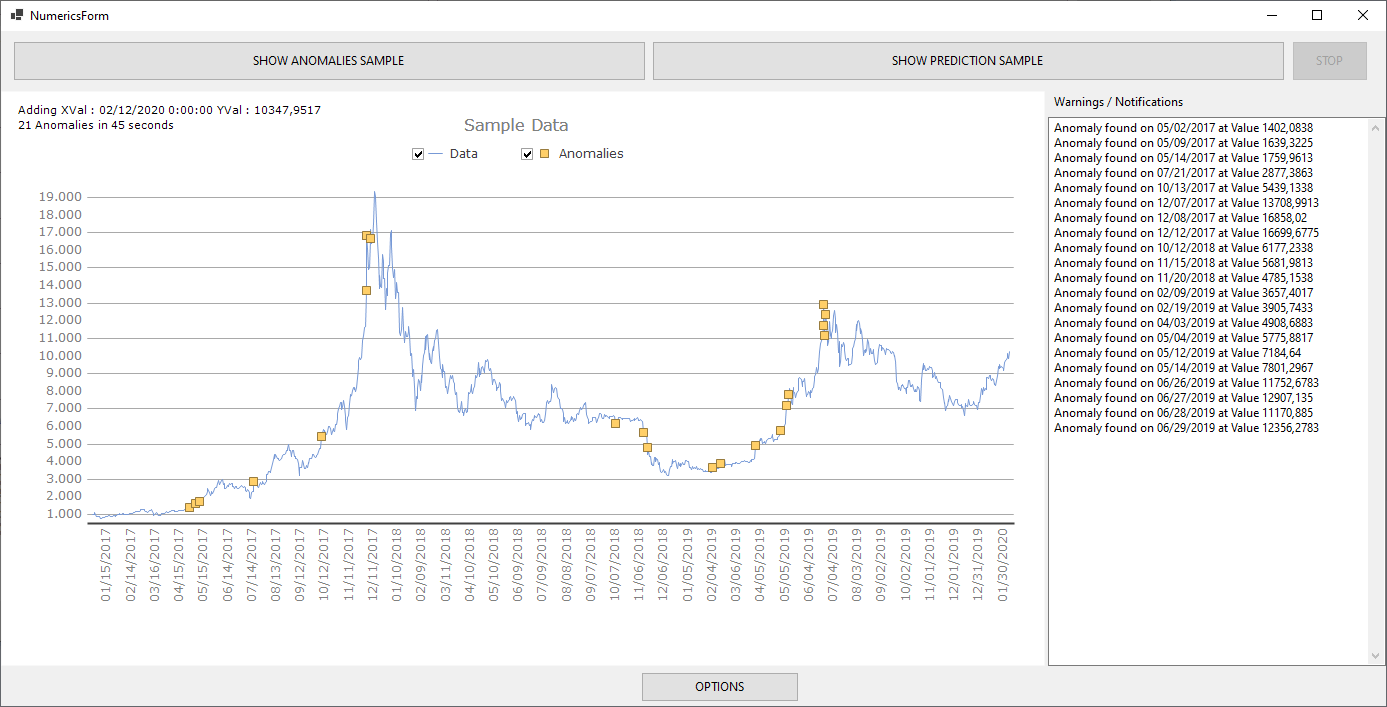Screen dimensions: 1387x707
Task: Minimize the NumericsForm window
Action: pos(1272,15)
